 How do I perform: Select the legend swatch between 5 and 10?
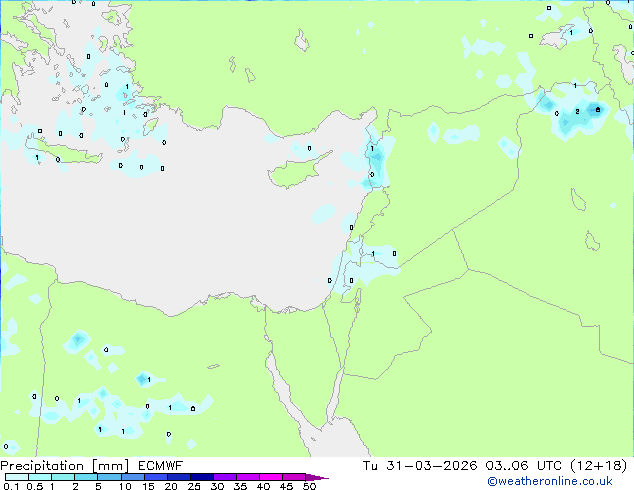tap(109, 477)
